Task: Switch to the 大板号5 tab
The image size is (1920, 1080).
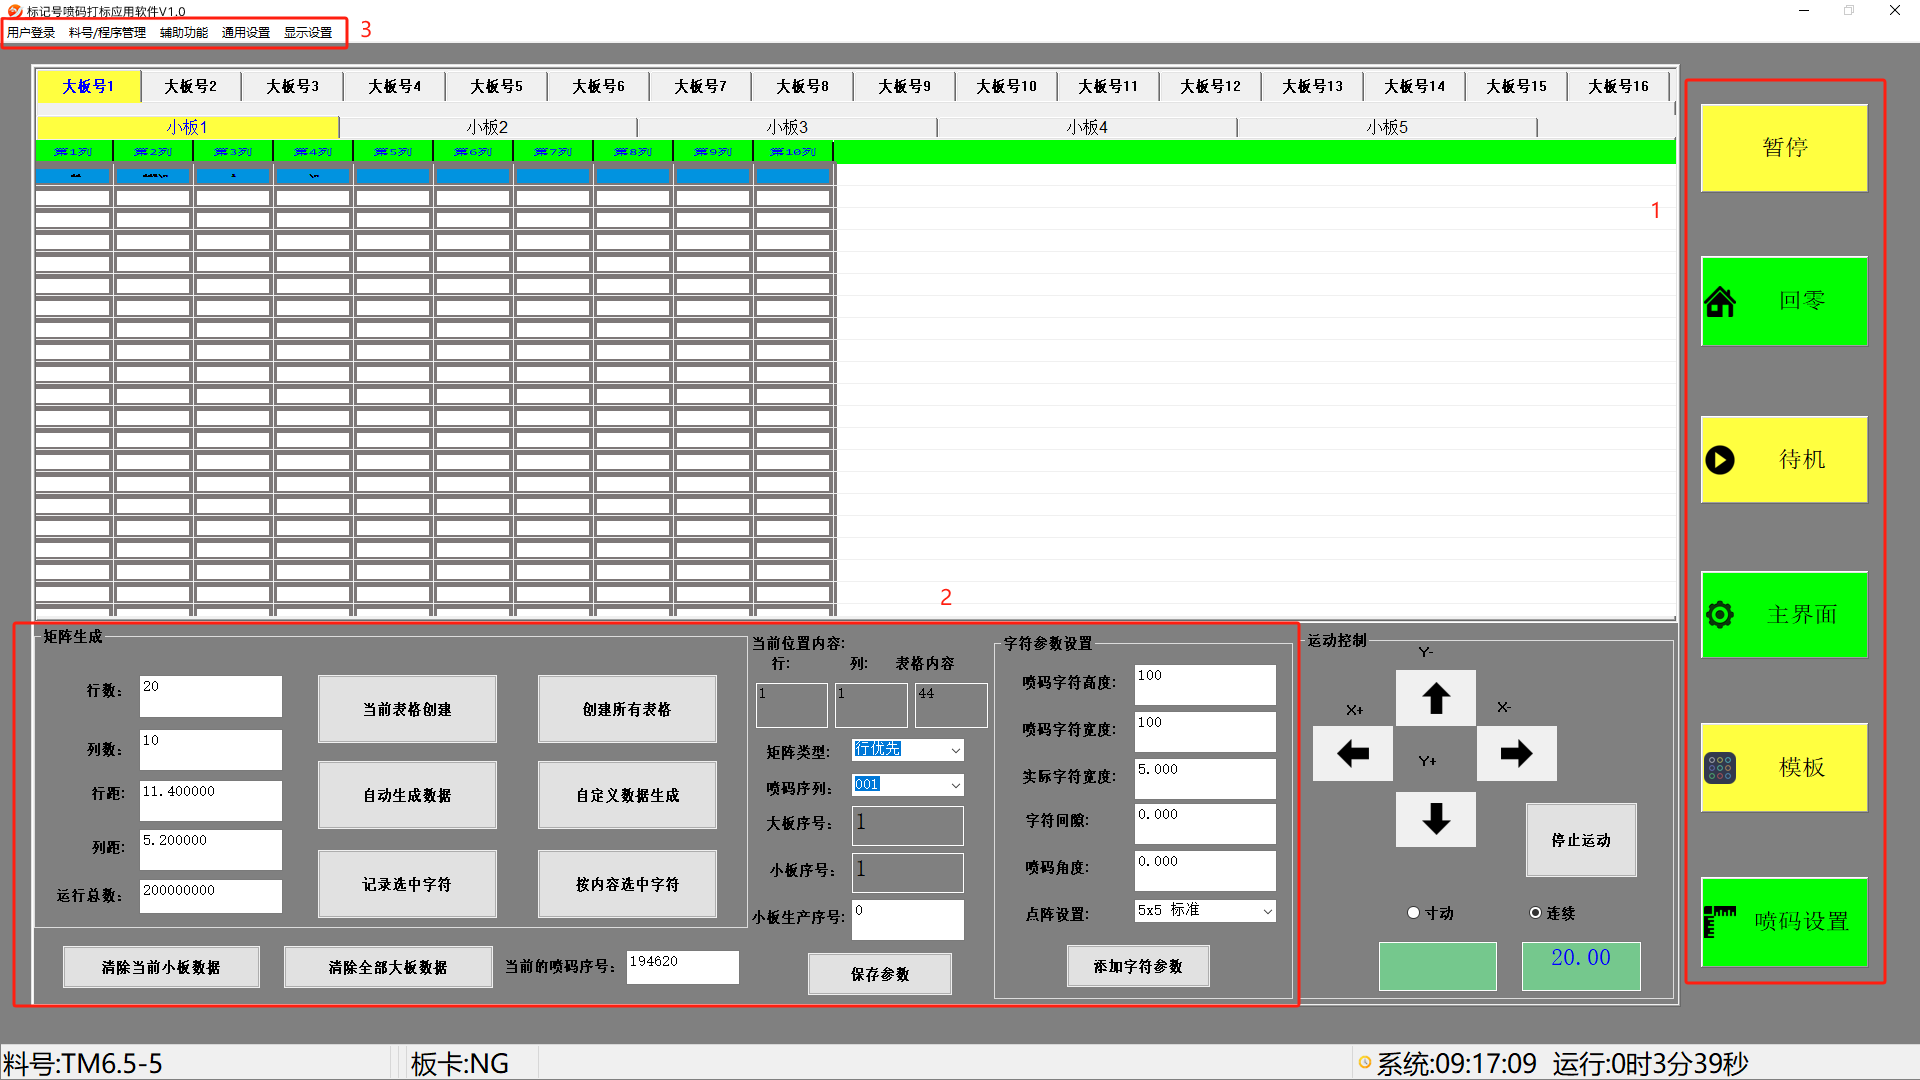Action: 497,87
